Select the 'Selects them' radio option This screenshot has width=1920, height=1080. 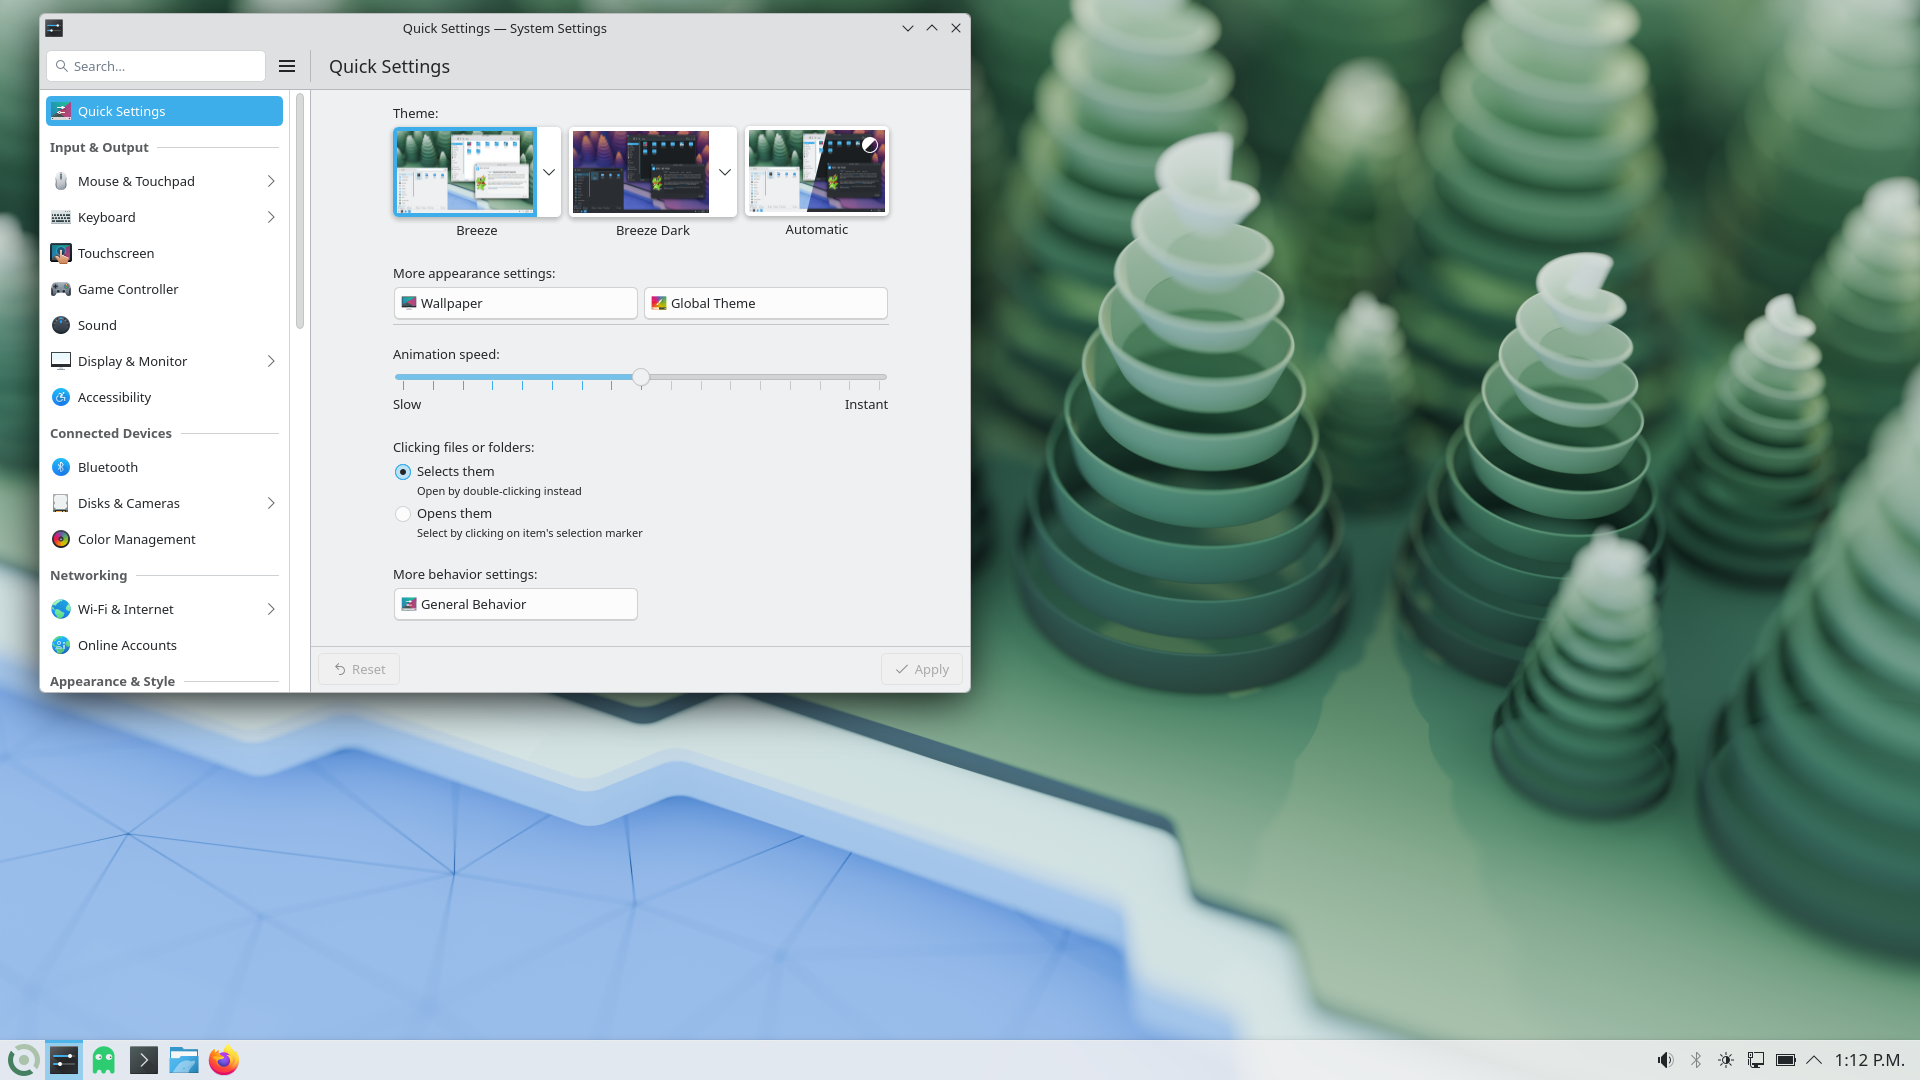(403, 472)
